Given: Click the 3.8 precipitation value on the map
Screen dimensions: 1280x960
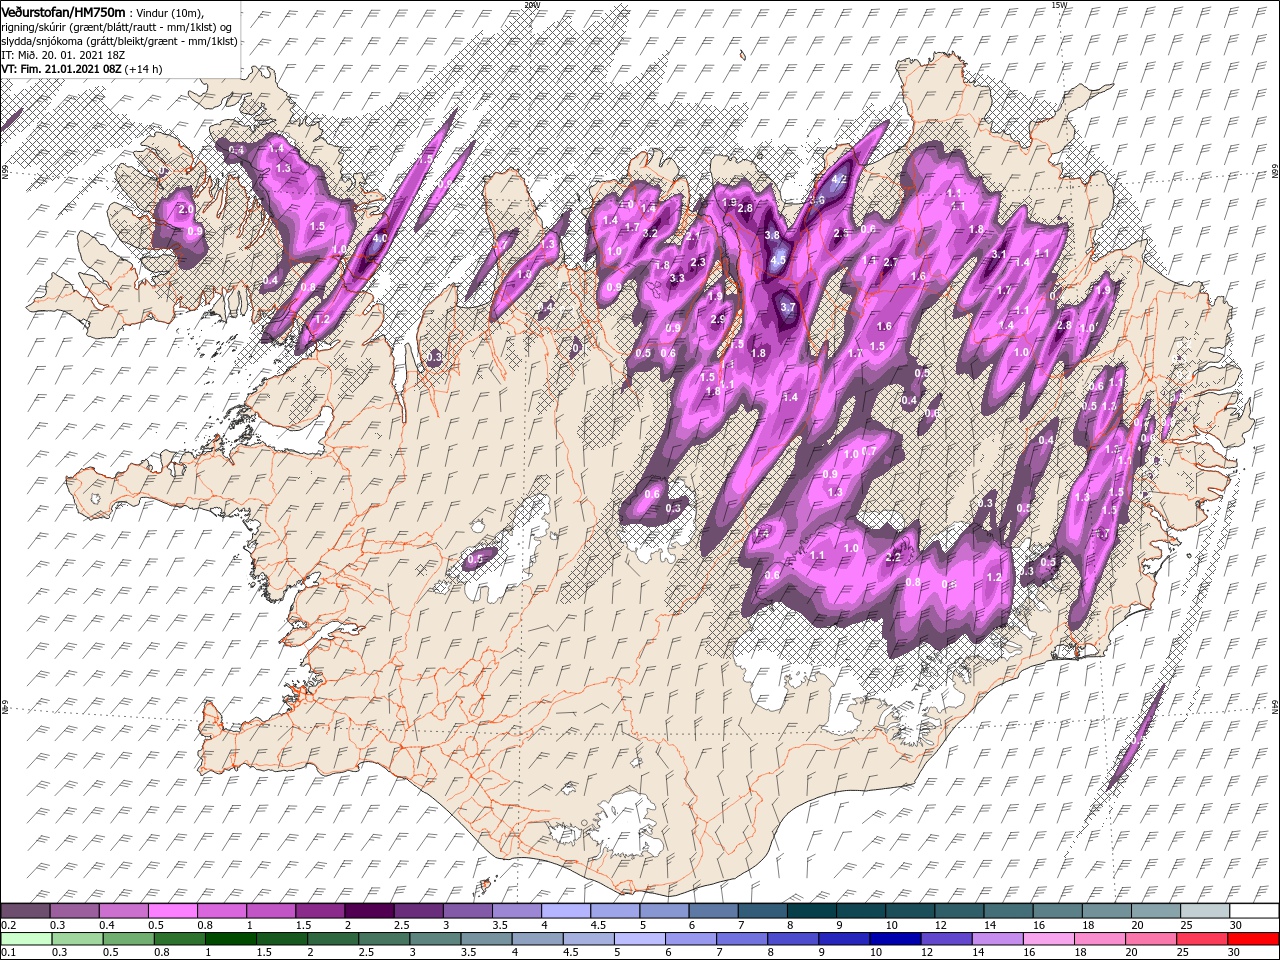Looking at the screenshot, I should 772,235.
